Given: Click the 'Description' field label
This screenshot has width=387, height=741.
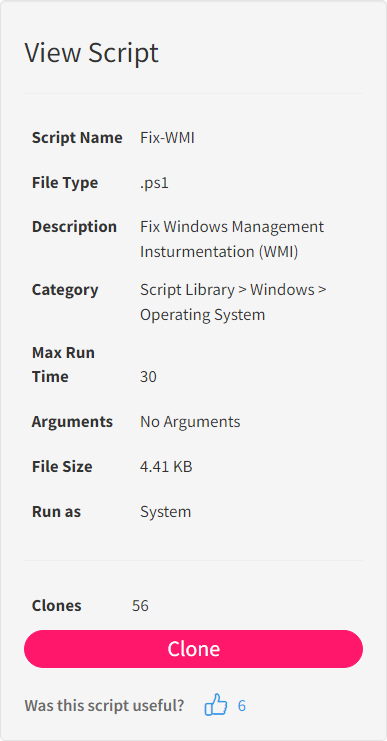Looking at the screenshot, I should tap(74, 227).
